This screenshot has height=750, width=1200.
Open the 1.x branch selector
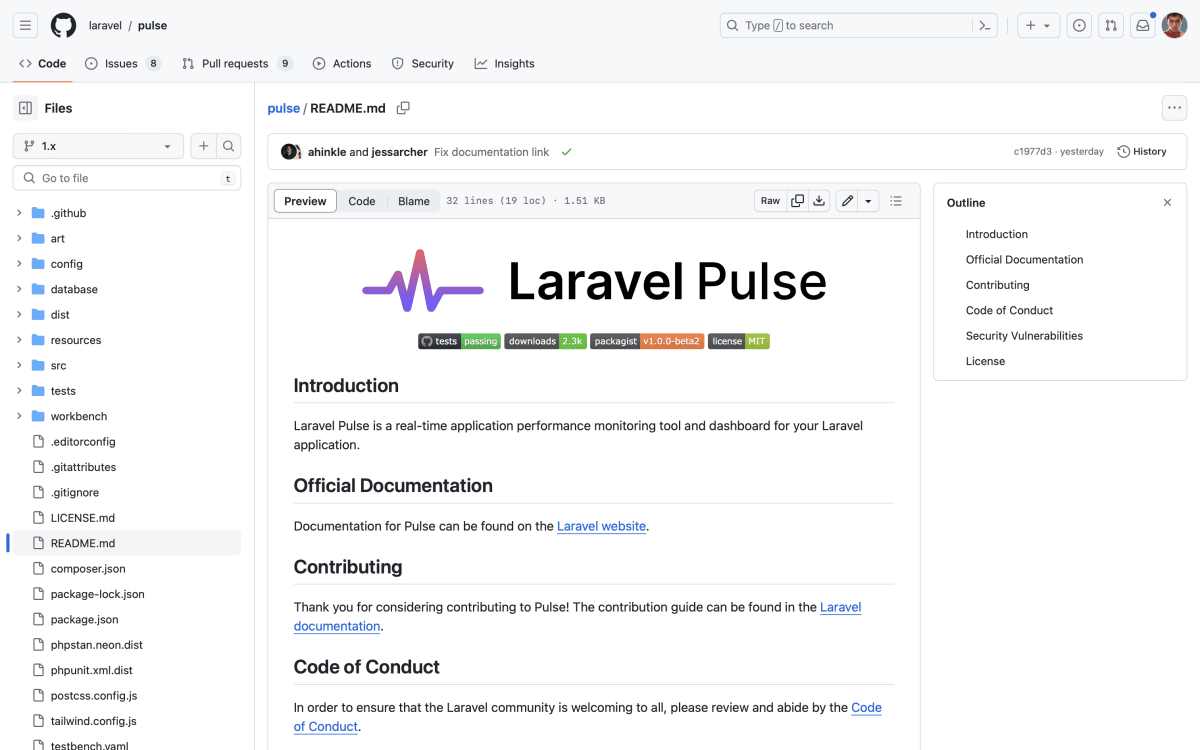tap(98, 146)
